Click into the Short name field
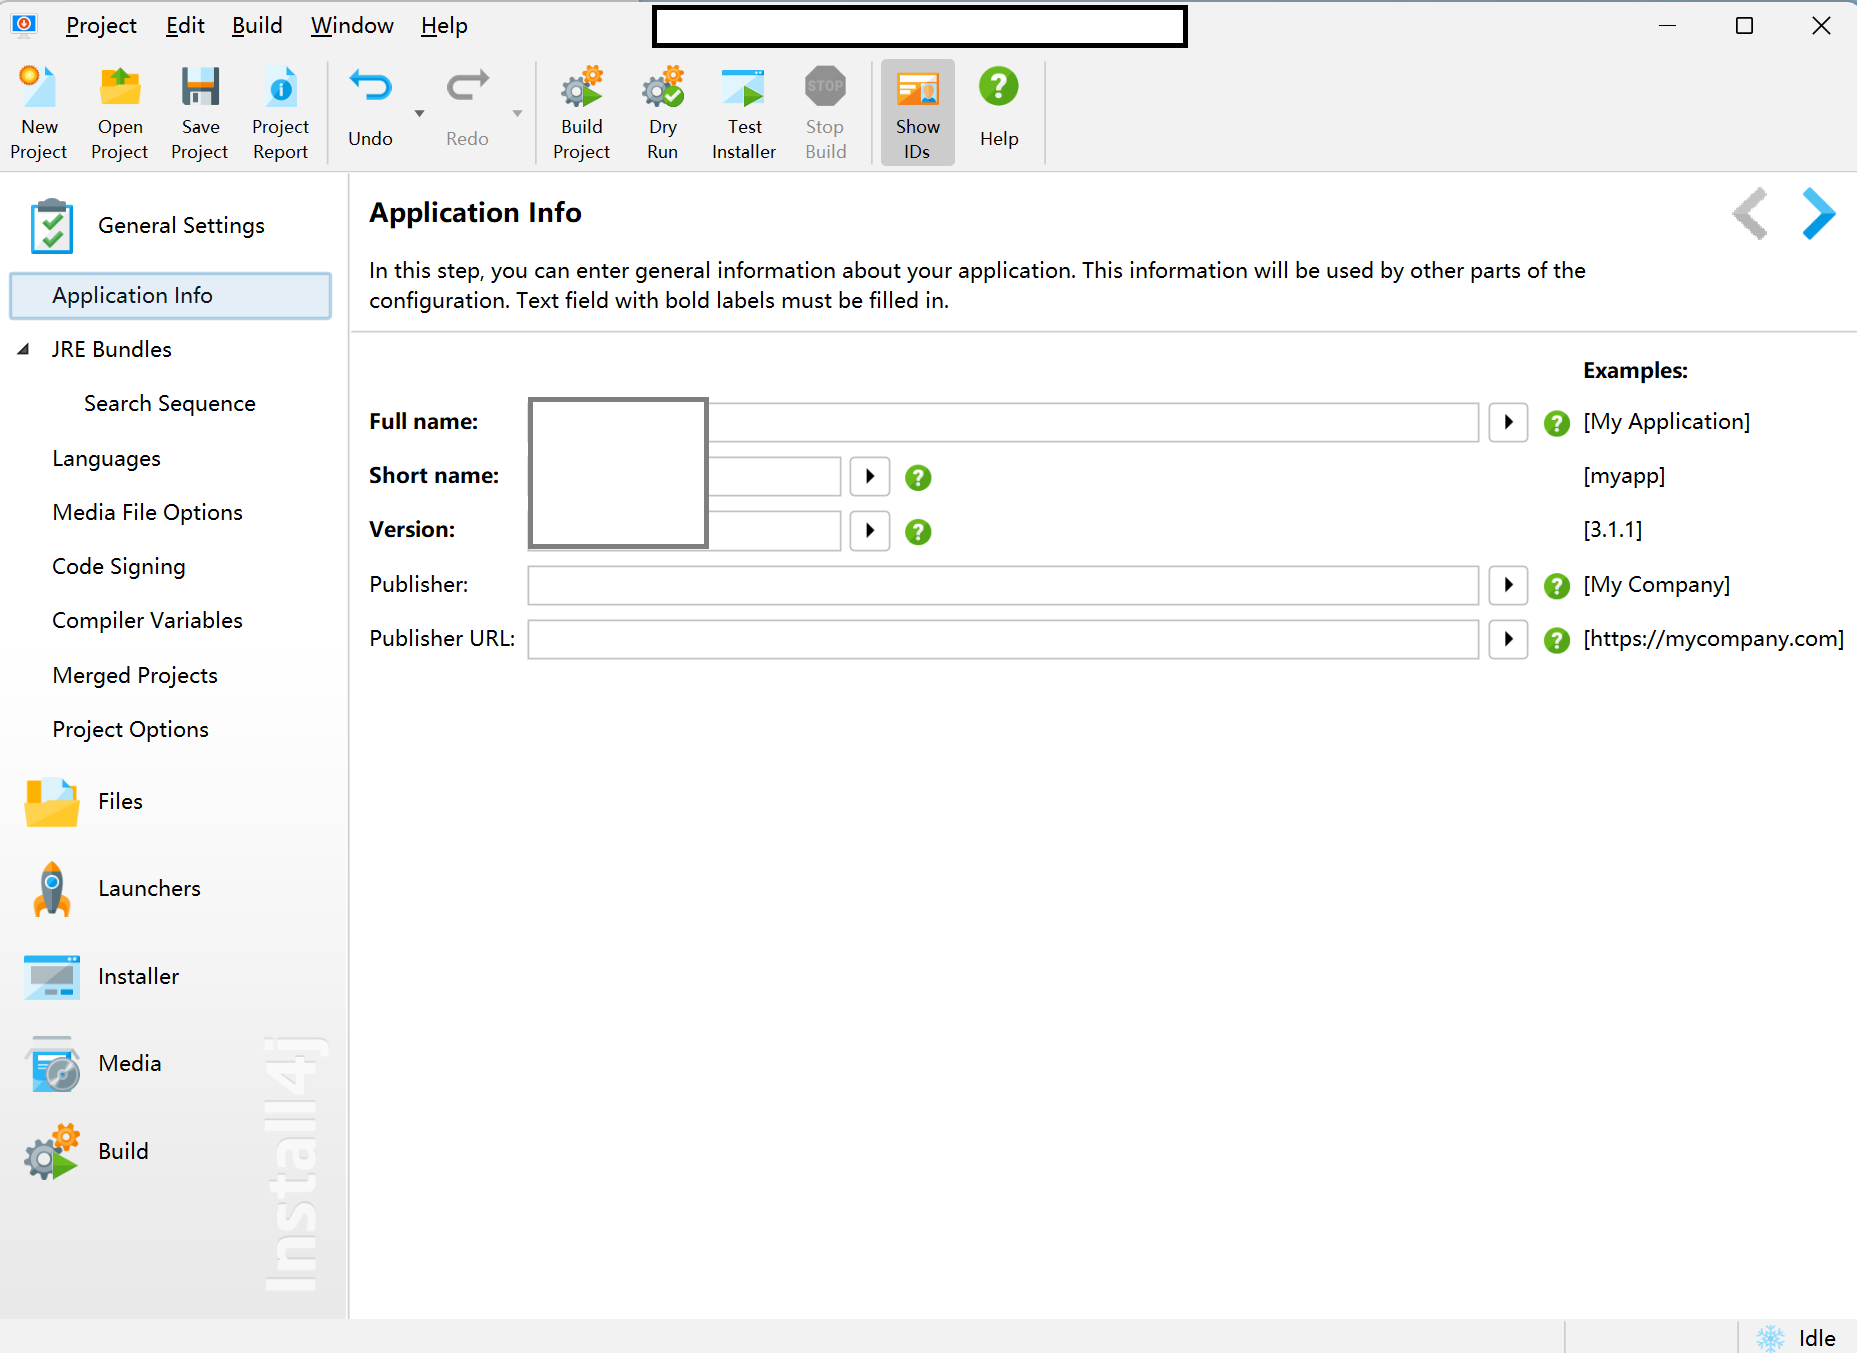Screen dimensions: 1857x1353 (684, 477)
